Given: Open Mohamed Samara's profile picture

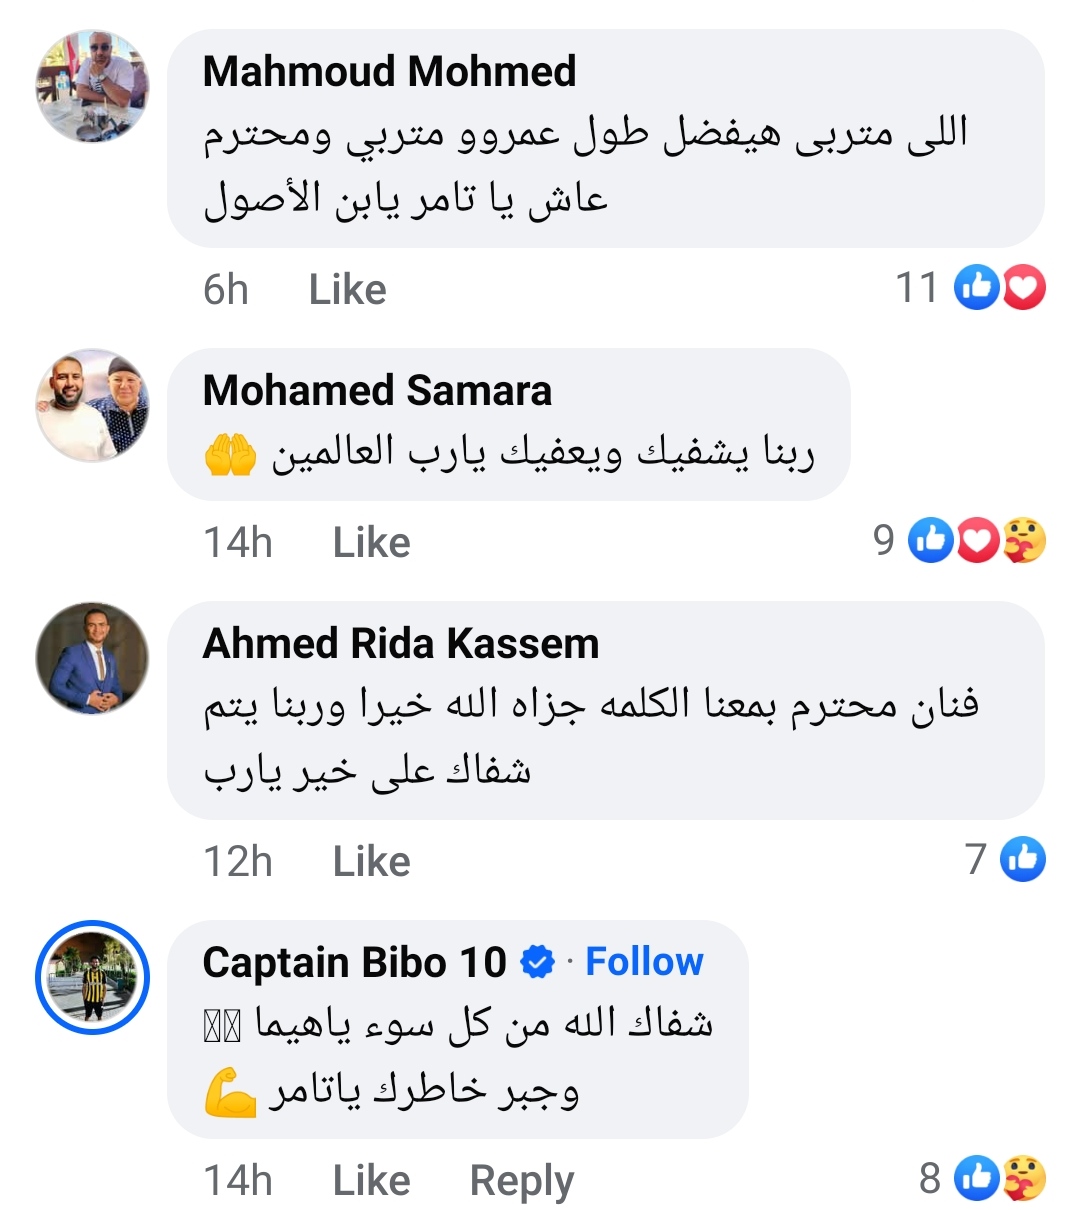Looking at the screenshot, I should [x=92, y=405].
